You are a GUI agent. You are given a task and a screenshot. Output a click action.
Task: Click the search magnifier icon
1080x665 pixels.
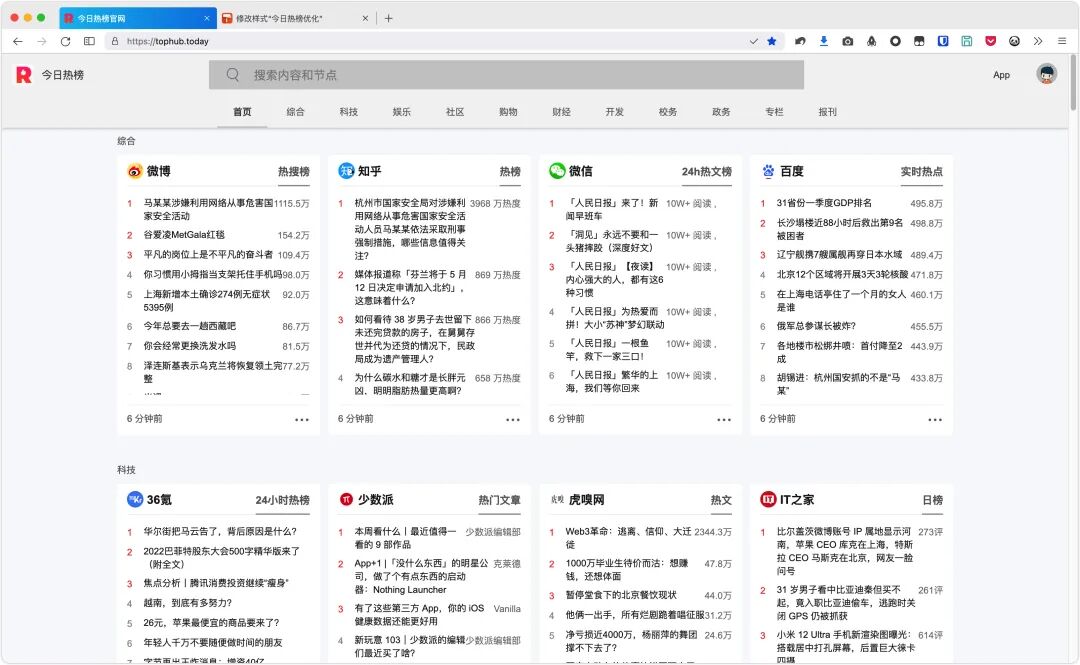tap(233, 74)
